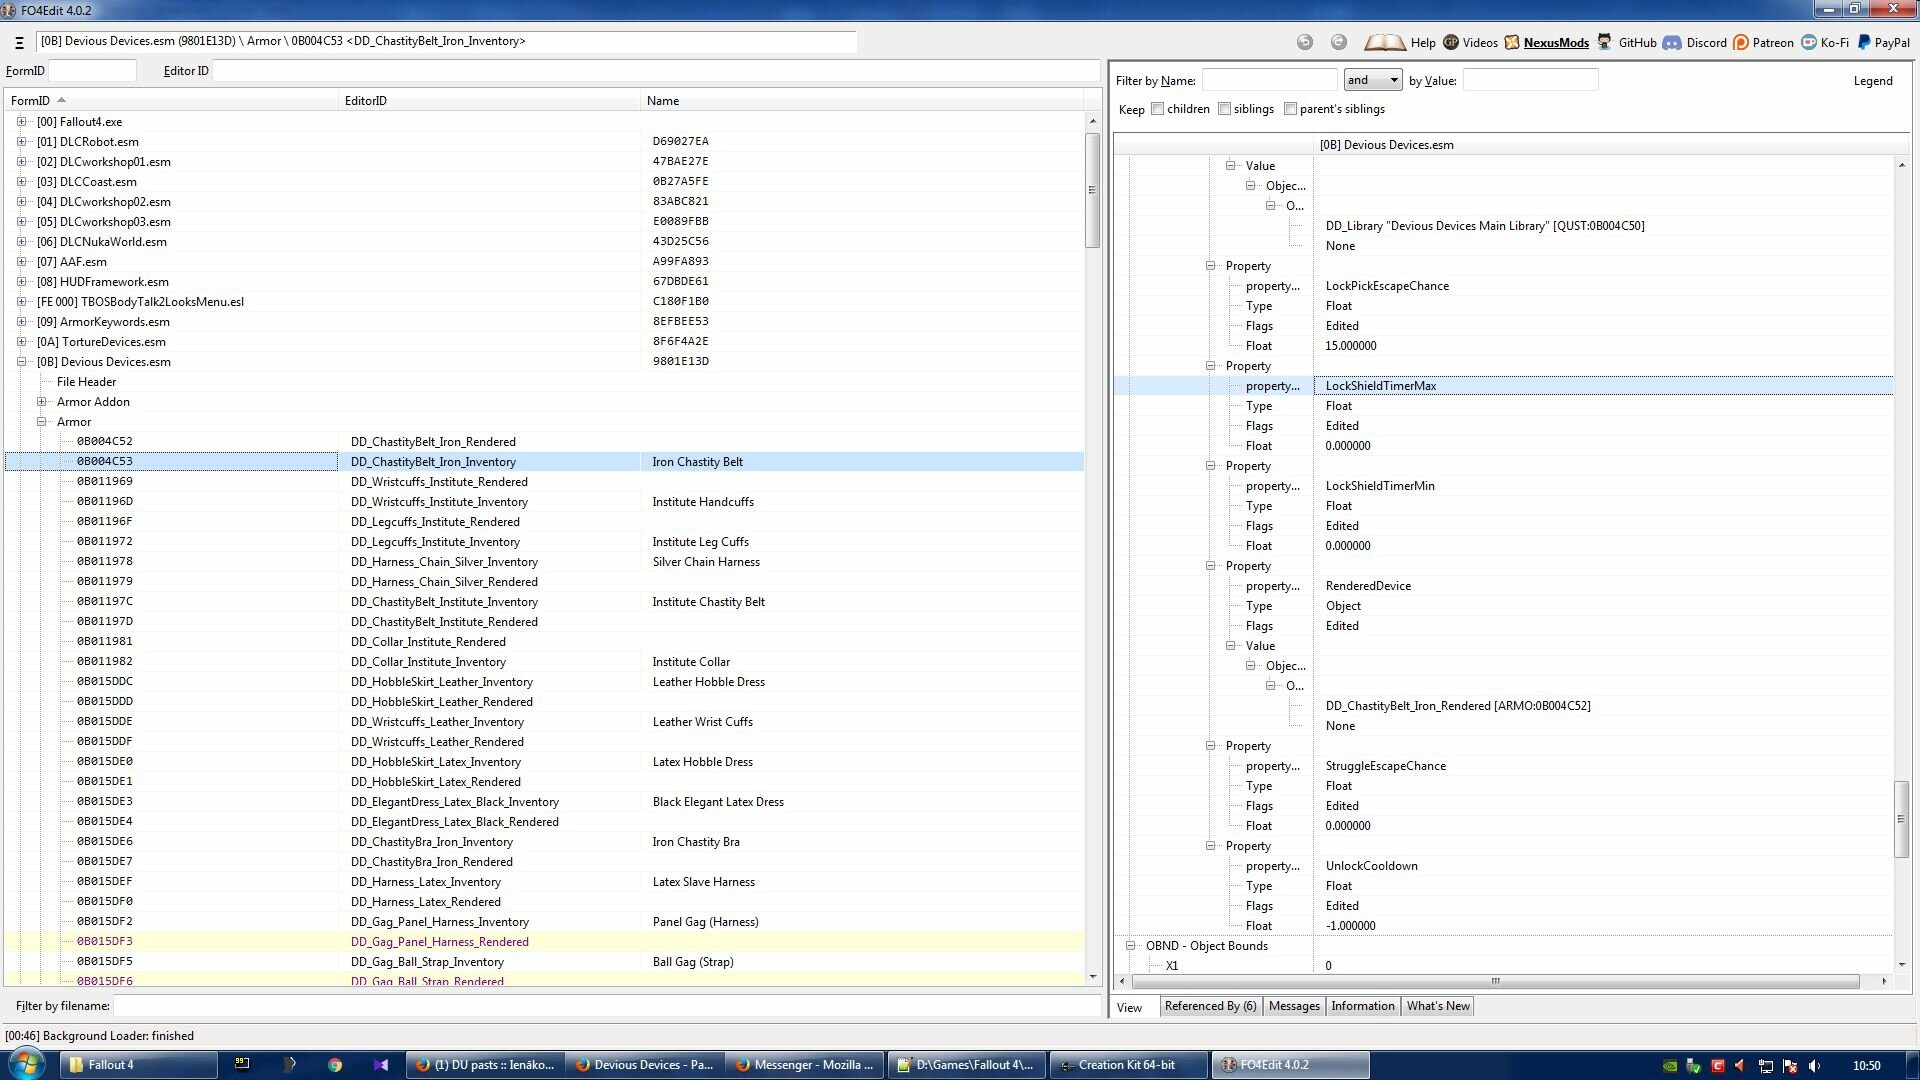Select the 'Institute Handcuffs' name cell
1920x1080 pixels.
click(x=703, y=502)
